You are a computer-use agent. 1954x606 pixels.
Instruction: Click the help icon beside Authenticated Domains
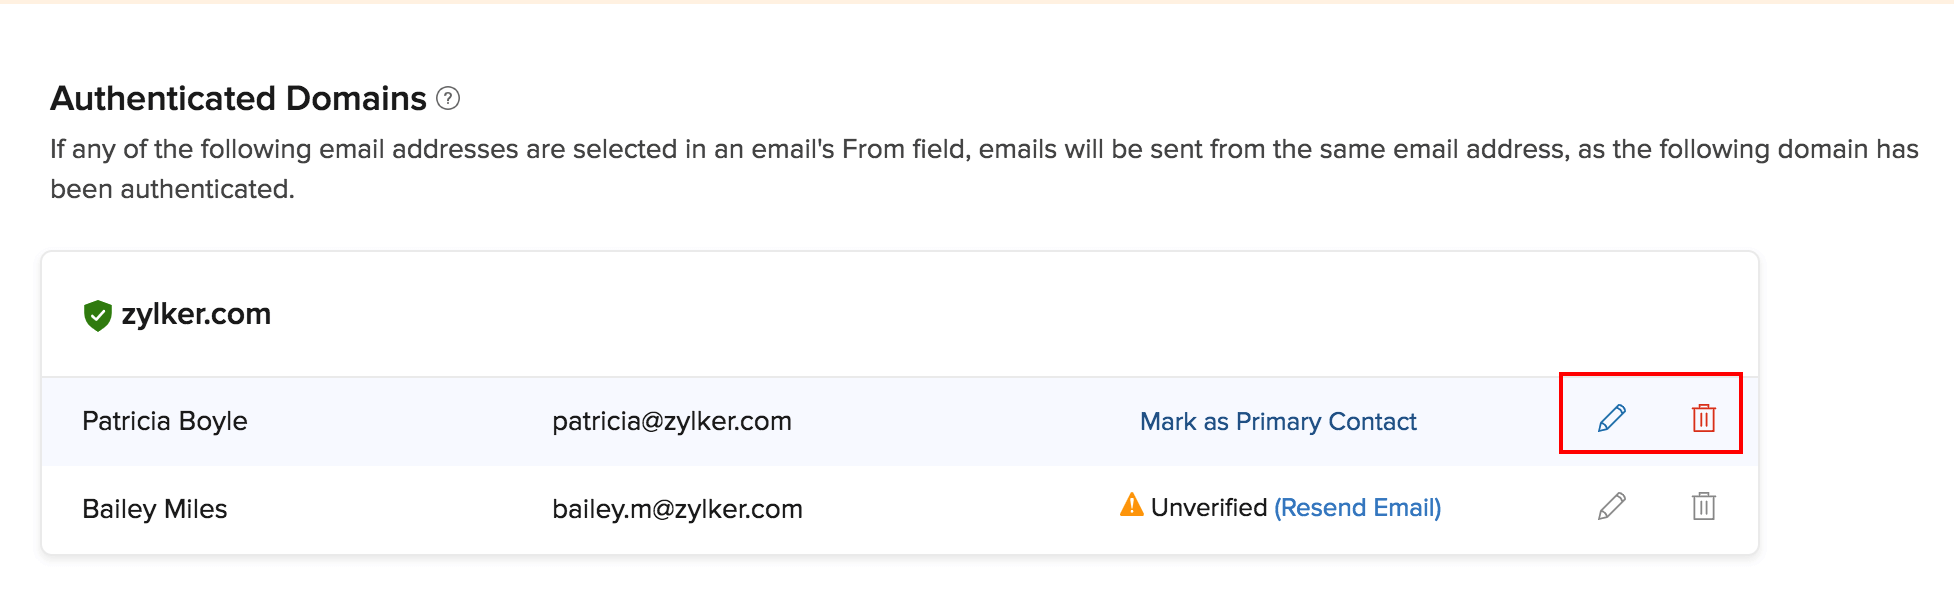[448, 98]
